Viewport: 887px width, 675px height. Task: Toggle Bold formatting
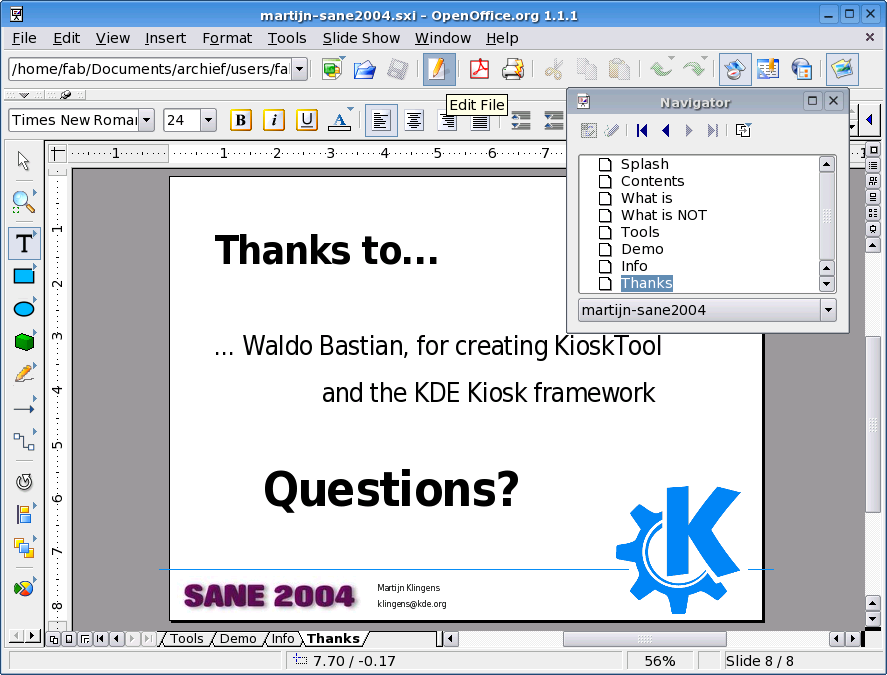(240, 120)
